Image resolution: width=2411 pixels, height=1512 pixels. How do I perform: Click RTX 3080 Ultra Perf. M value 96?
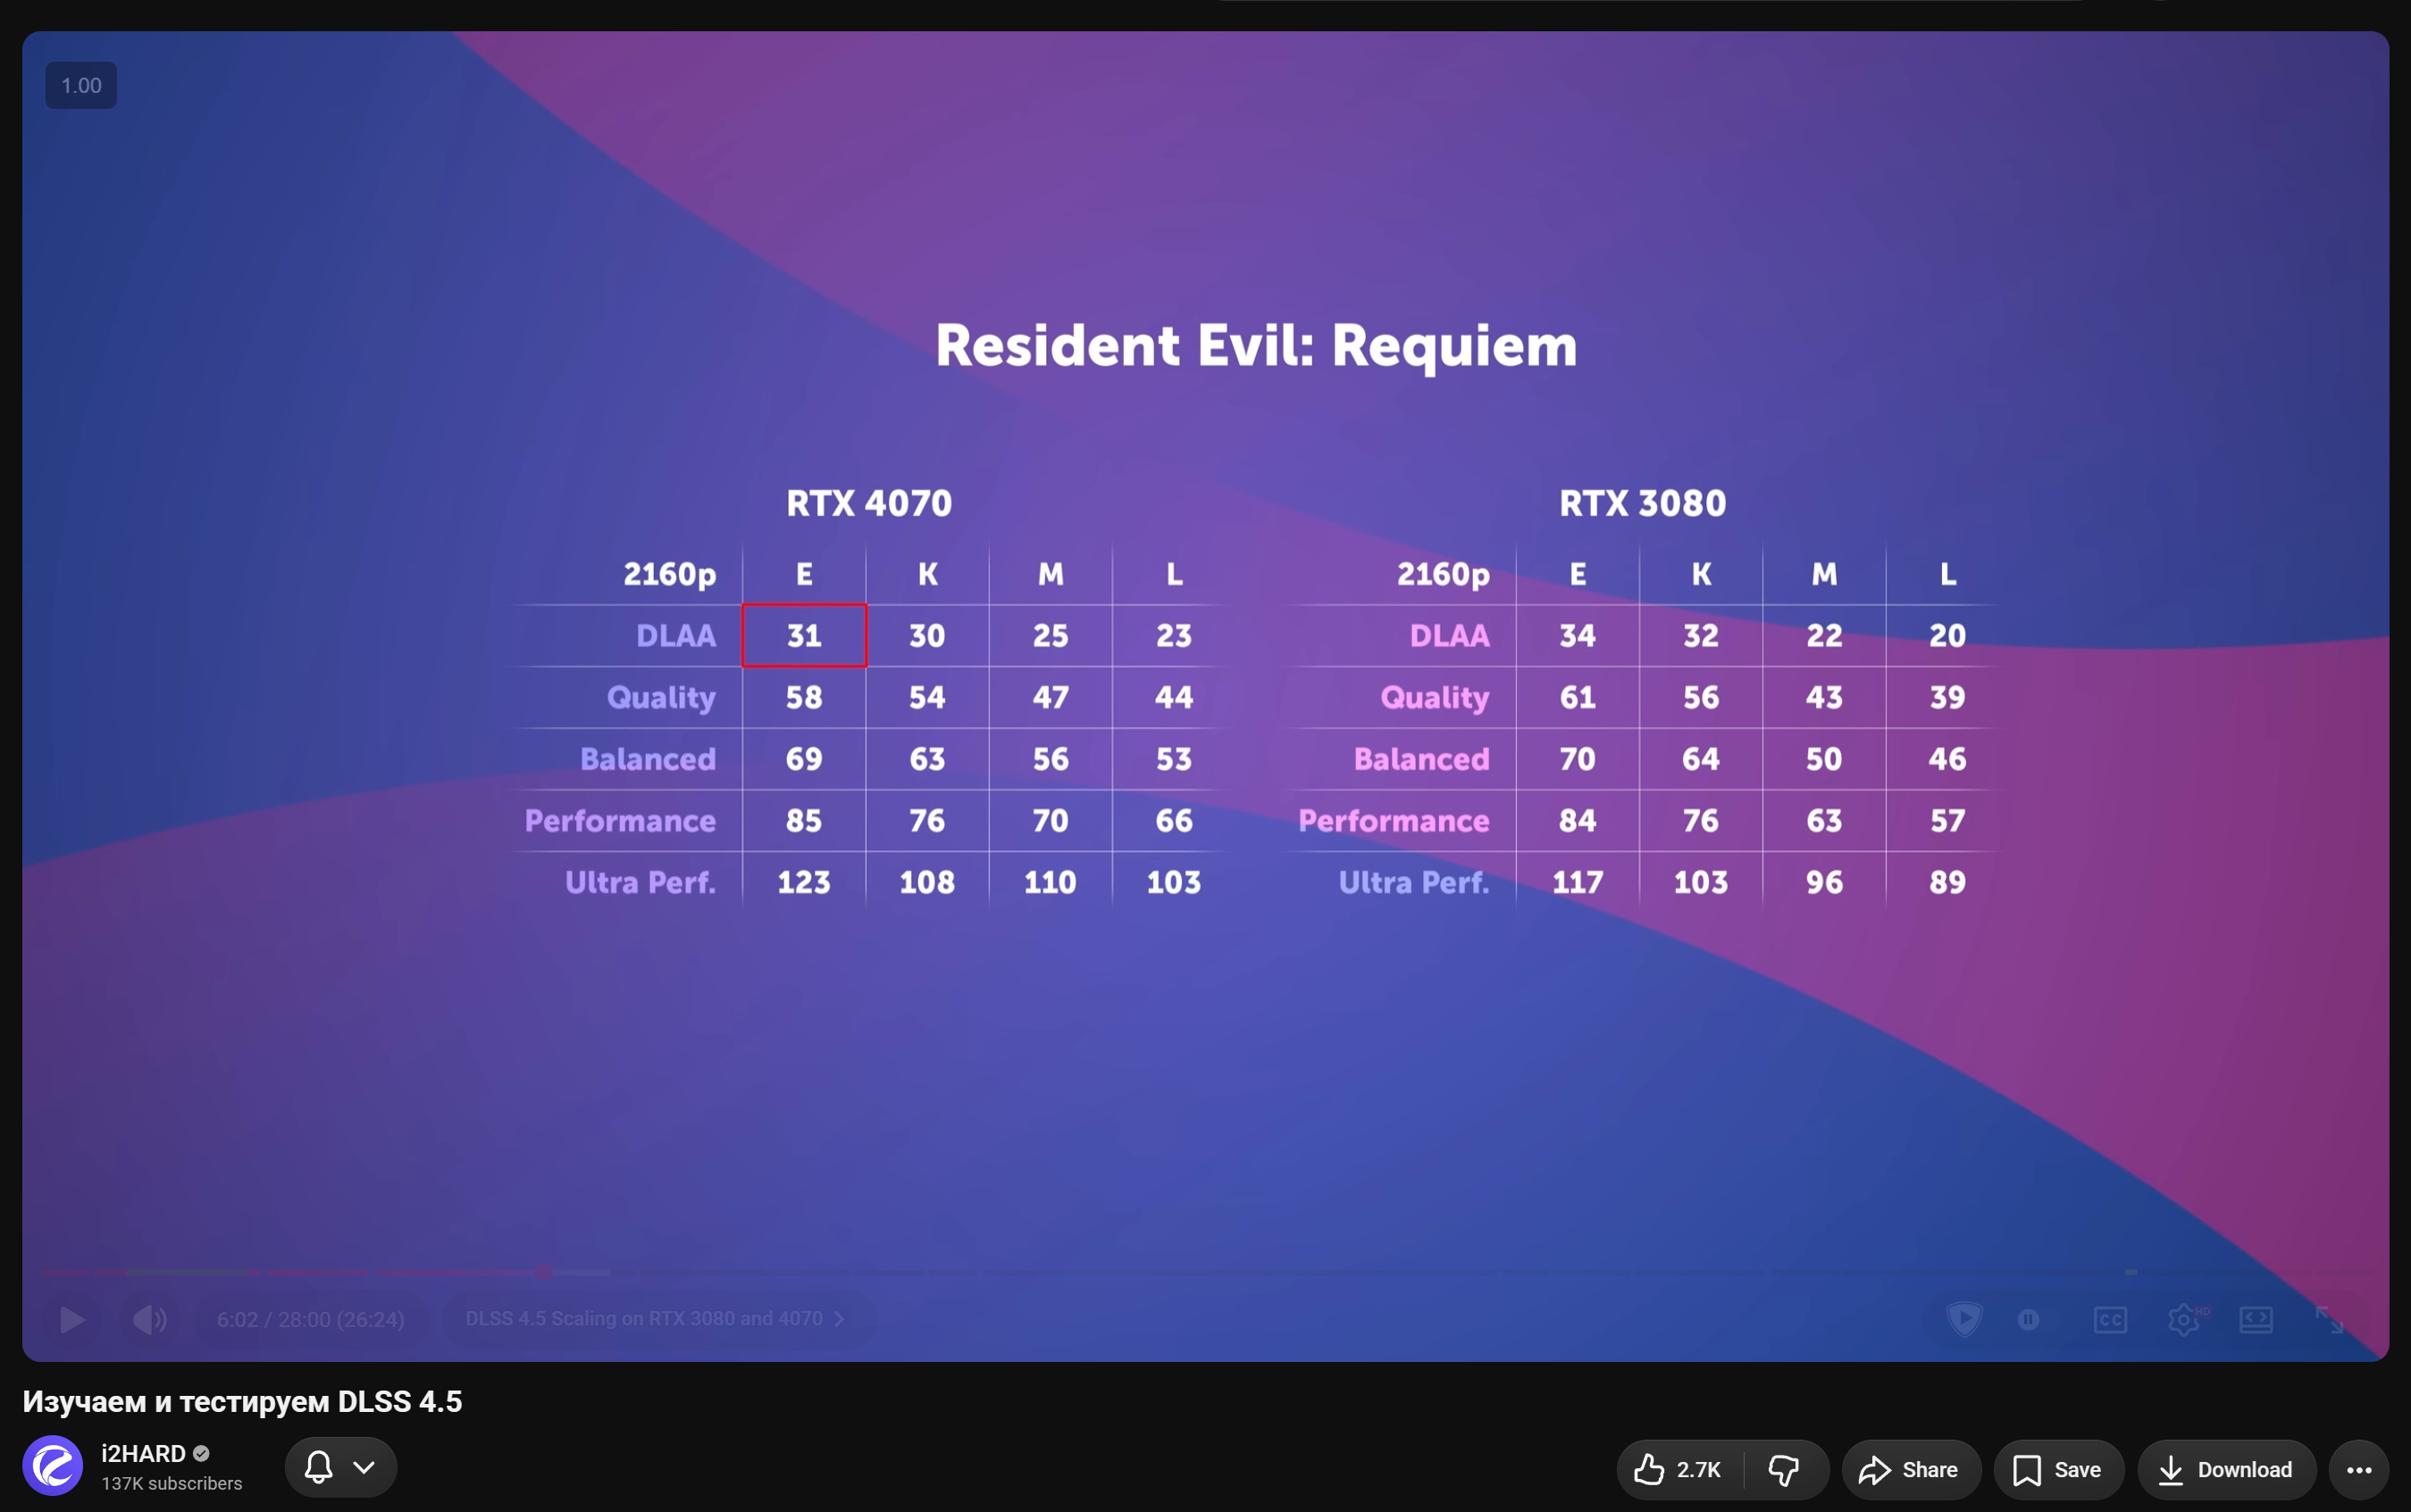(x=1824, y=882)
